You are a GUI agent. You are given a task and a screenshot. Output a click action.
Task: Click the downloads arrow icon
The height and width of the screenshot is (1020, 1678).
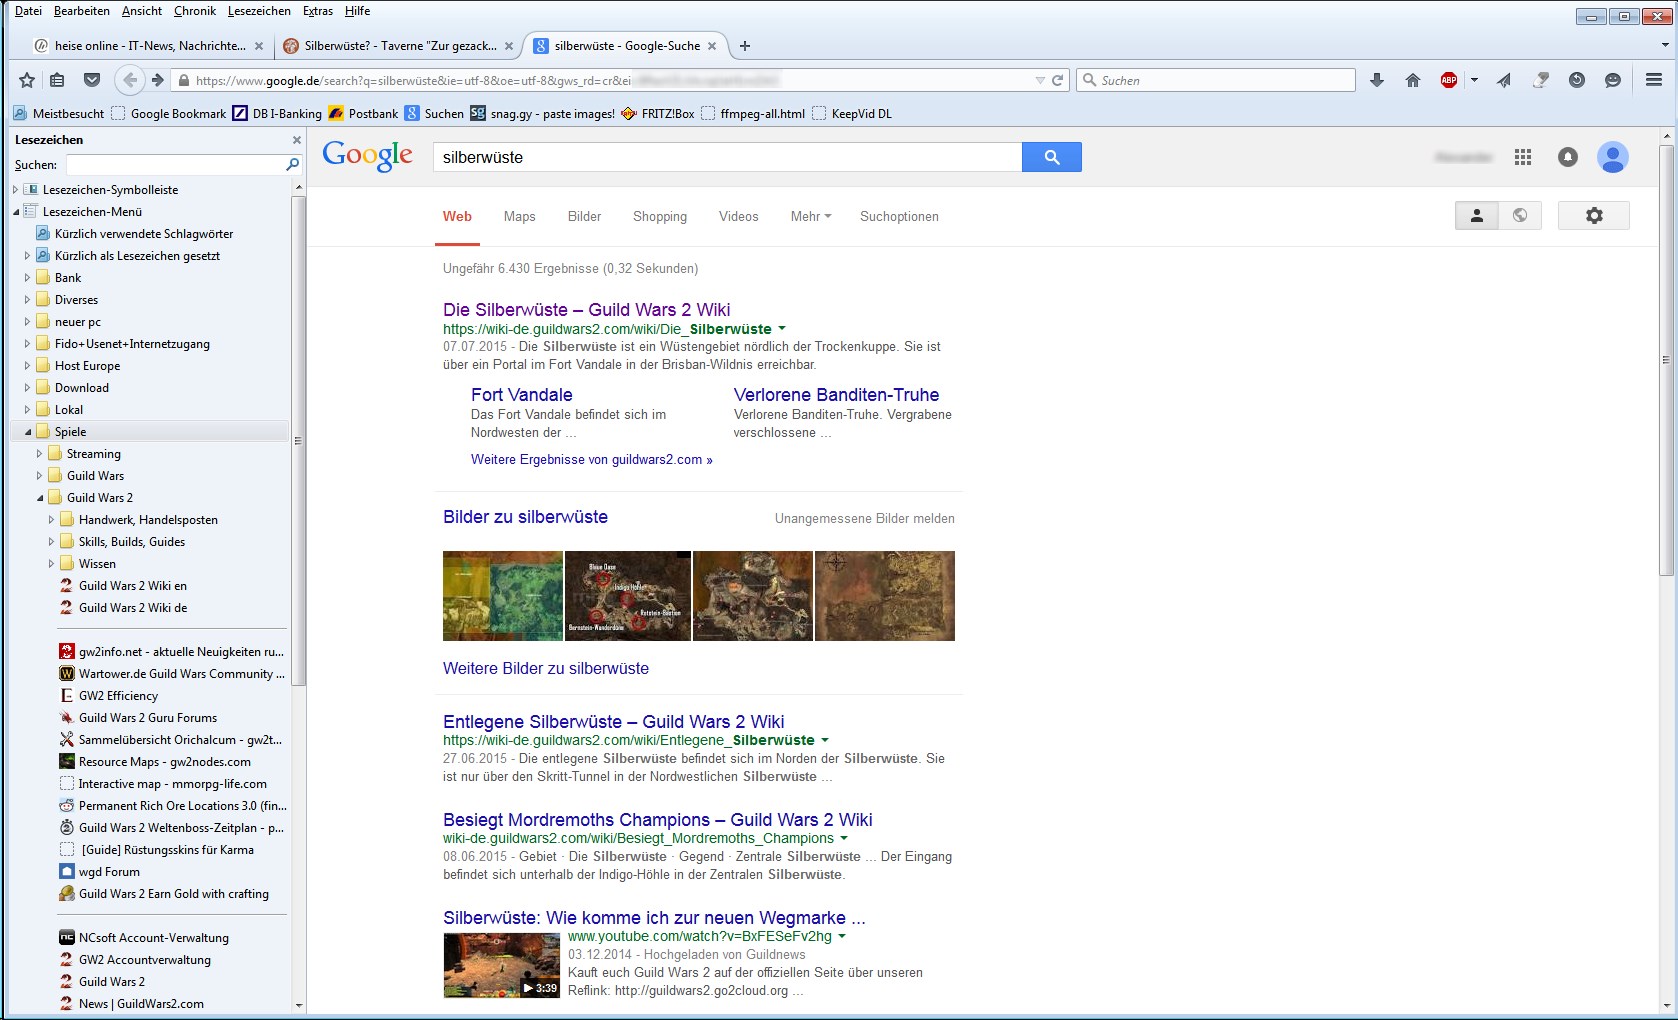click(1377, 80)
